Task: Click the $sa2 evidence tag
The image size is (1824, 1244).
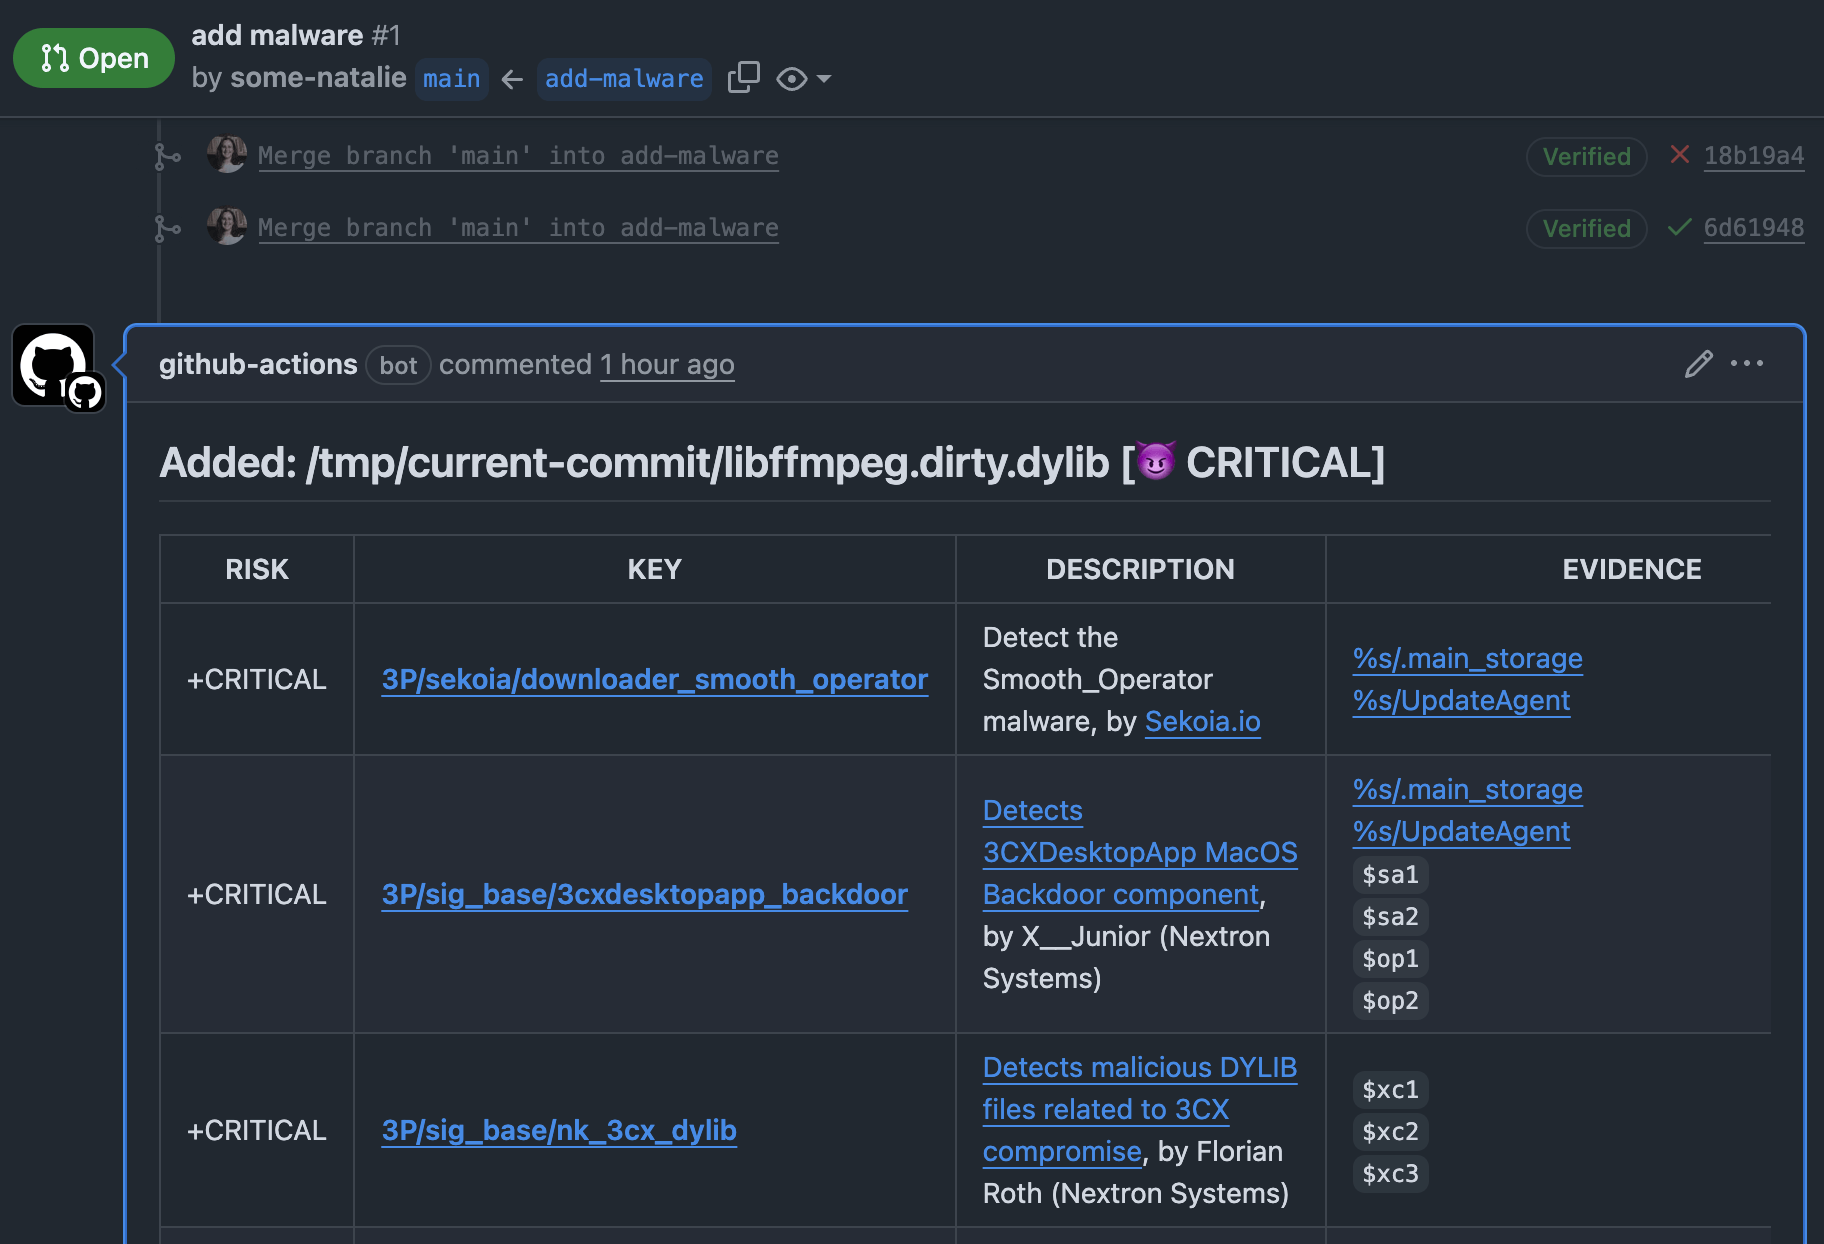Action: click(1390, 917)
